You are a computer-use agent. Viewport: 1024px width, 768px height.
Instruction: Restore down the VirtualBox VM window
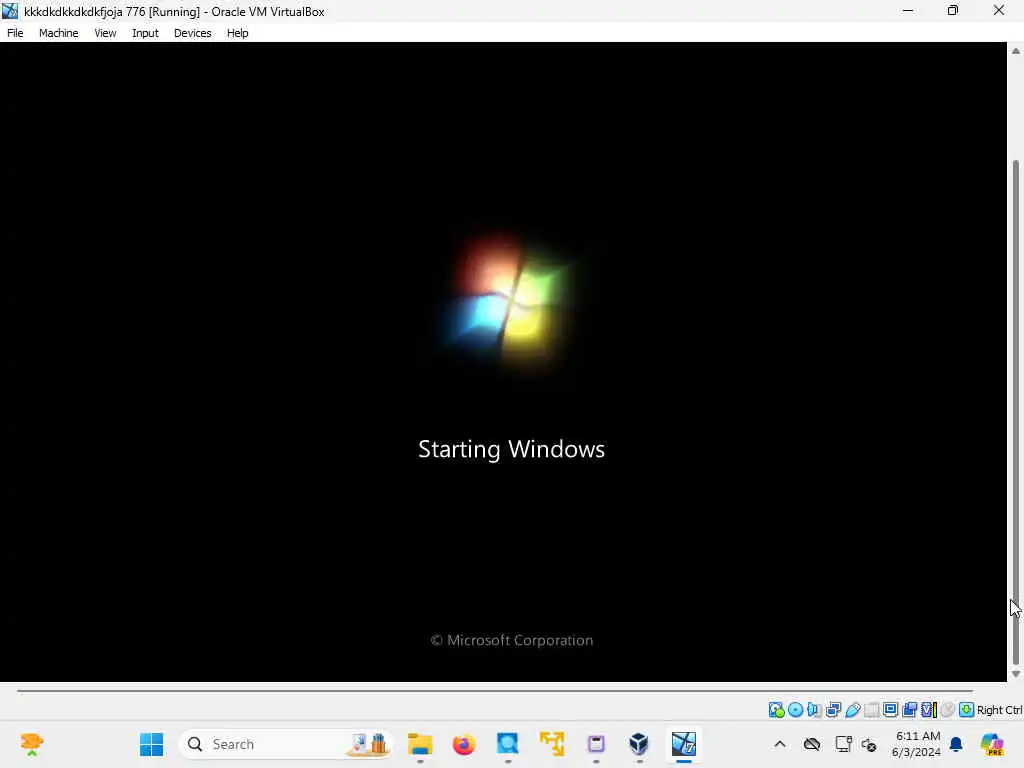pos(953,10)
